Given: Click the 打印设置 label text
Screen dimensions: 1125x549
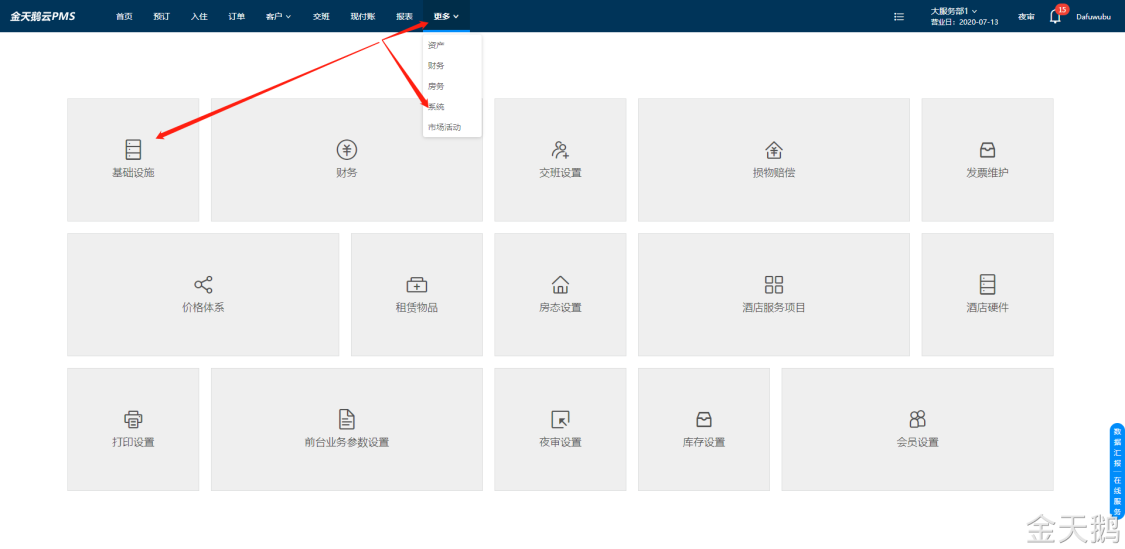Looking at the screenshot, I should 133,442.
